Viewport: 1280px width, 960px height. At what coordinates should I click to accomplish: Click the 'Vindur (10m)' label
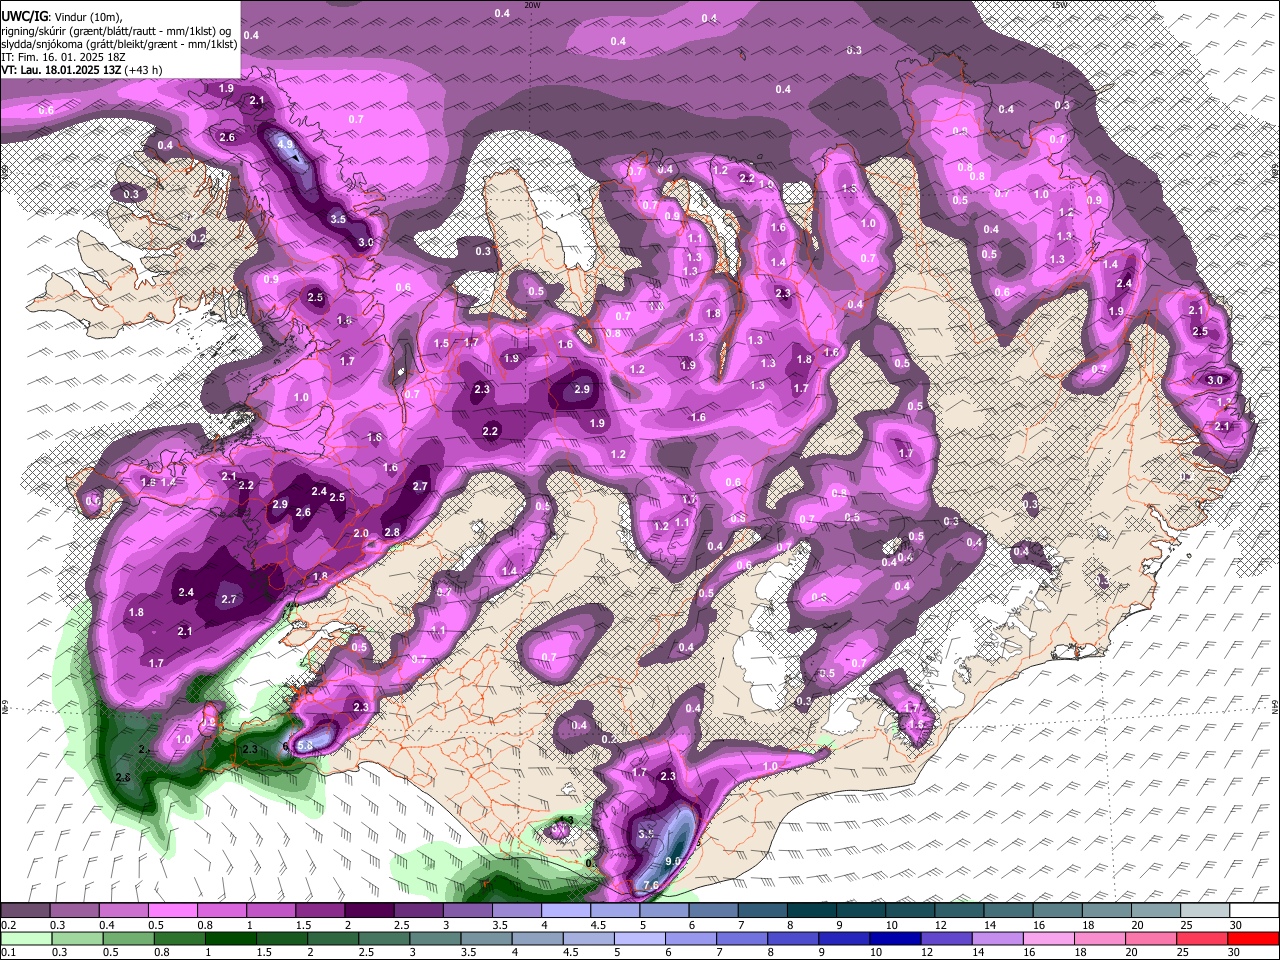tap(90, 17)
